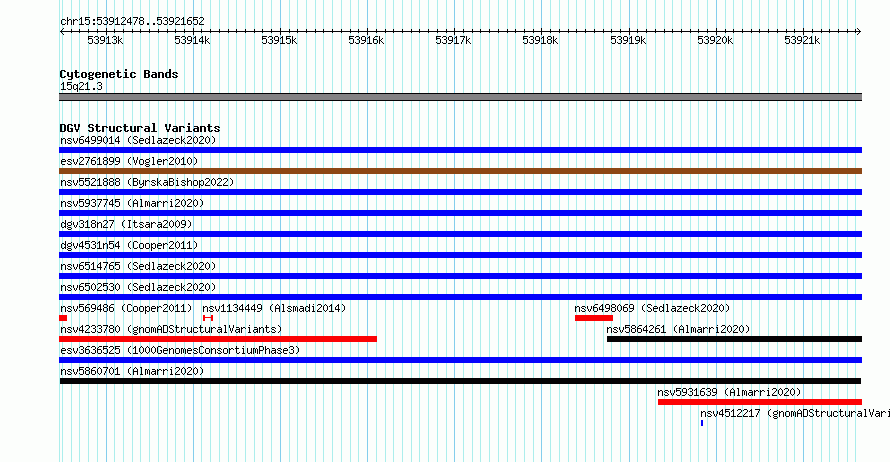The image size is (890, 462).
Task: Select the blue bar under nsv5521888
Action: pyautogui.click(x=460, y=192)
